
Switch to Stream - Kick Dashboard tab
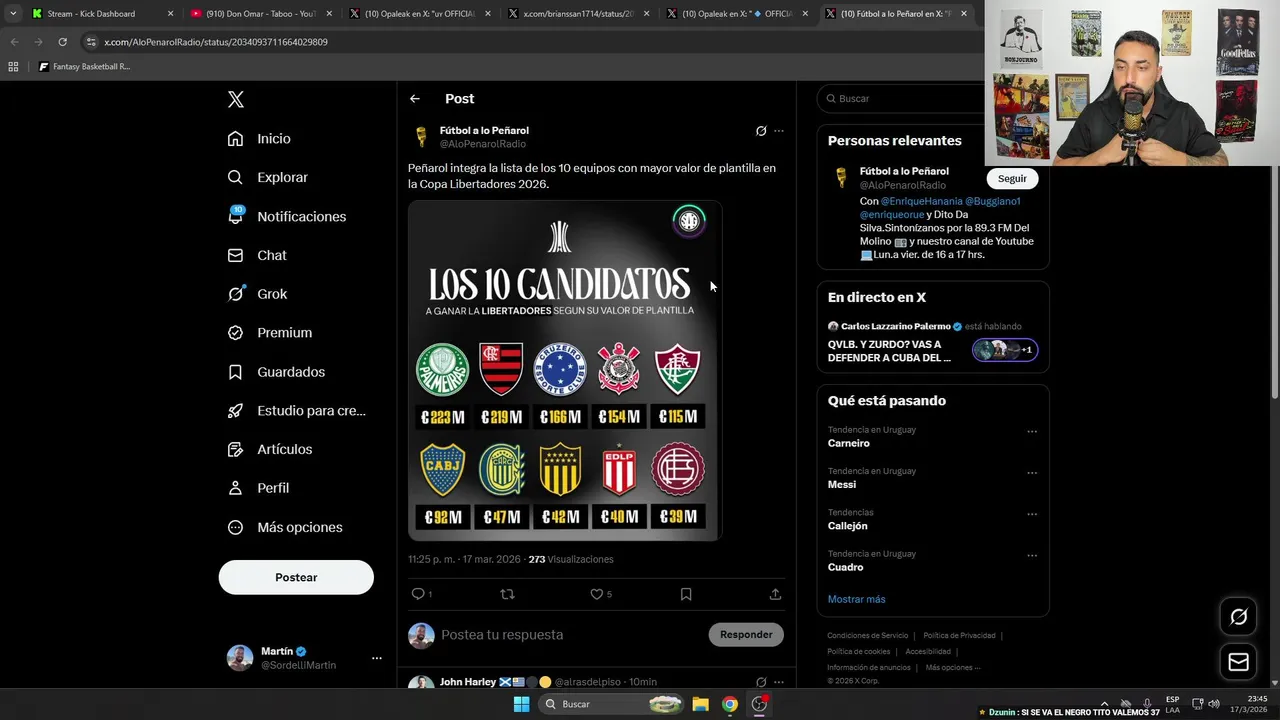tap(101, 14)
